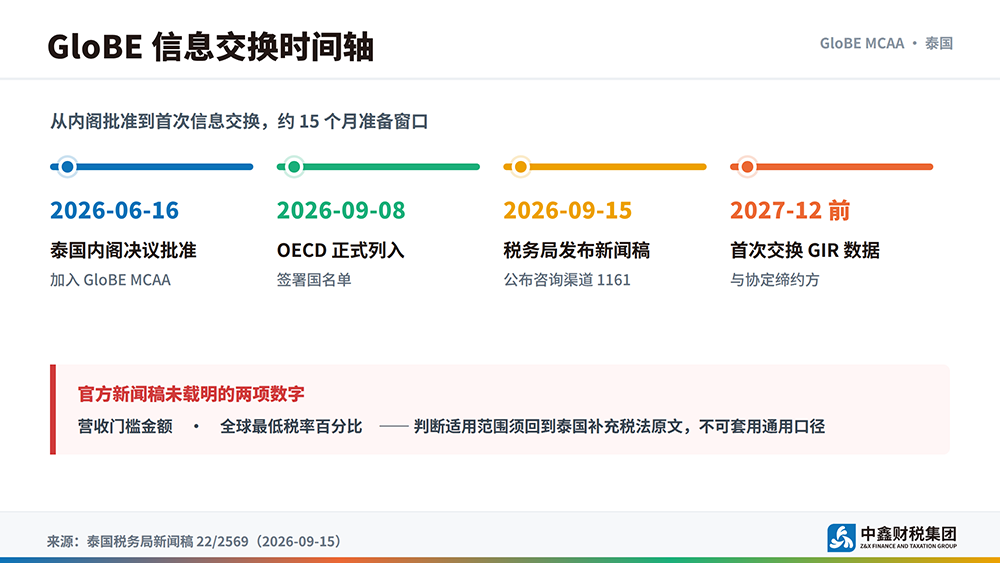1000x563 pixels.
Task: Click the callout item 营收门槛金额
Action: point(125,426)
